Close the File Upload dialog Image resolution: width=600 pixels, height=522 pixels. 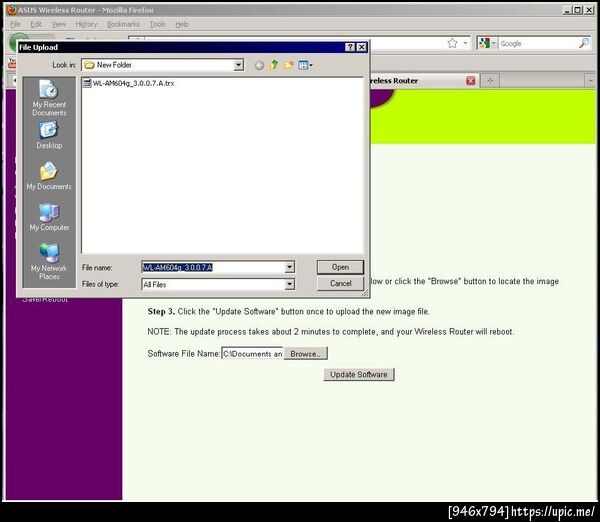point(361,47)
